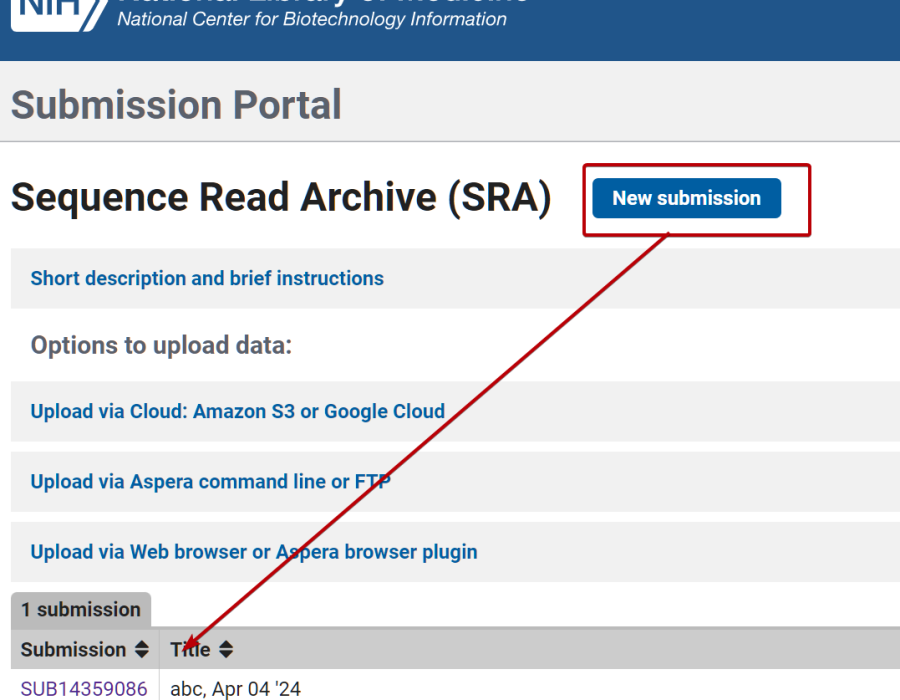Image resolution: width=900 pixels, height=700 pixels.
Task: Click the Options to upload data: text
Action: click(x=161, y=345)
